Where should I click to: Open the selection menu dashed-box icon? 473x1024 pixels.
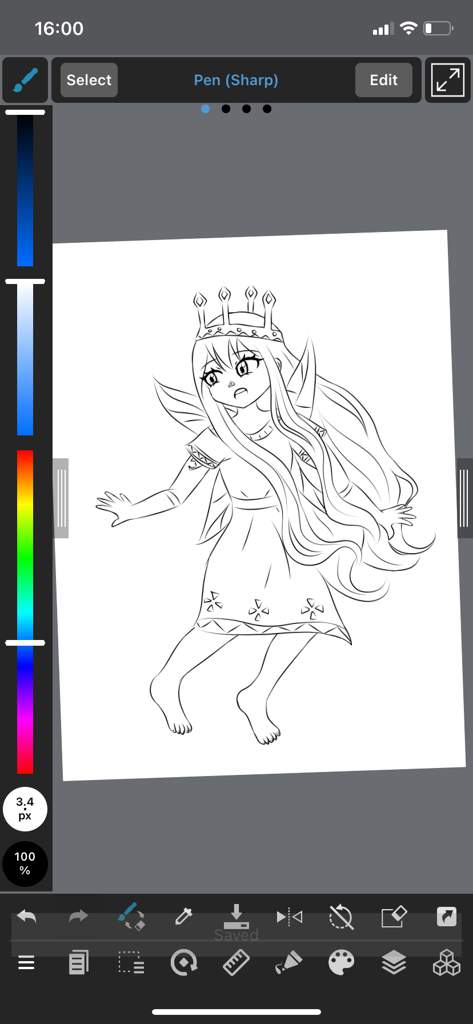pyautogui.click(x=131, y=963)
